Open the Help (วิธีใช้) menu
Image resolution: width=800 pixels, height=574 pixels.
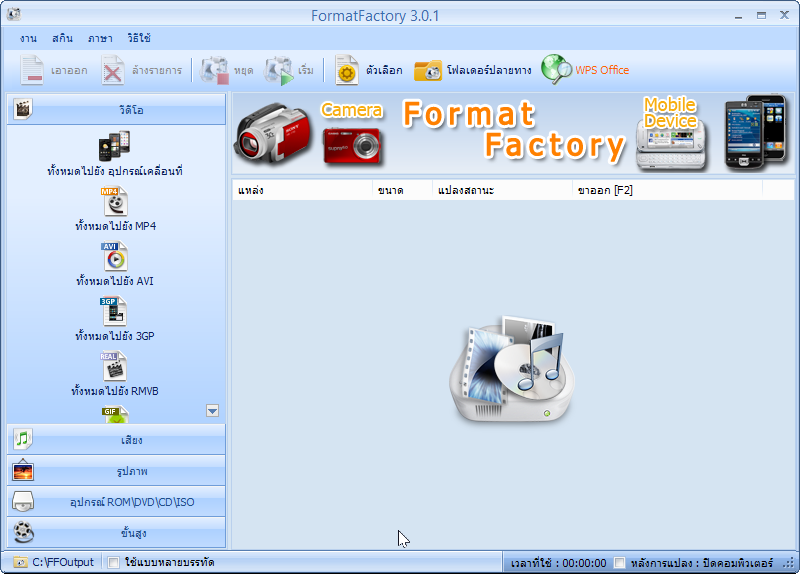(x=139, y=38)
